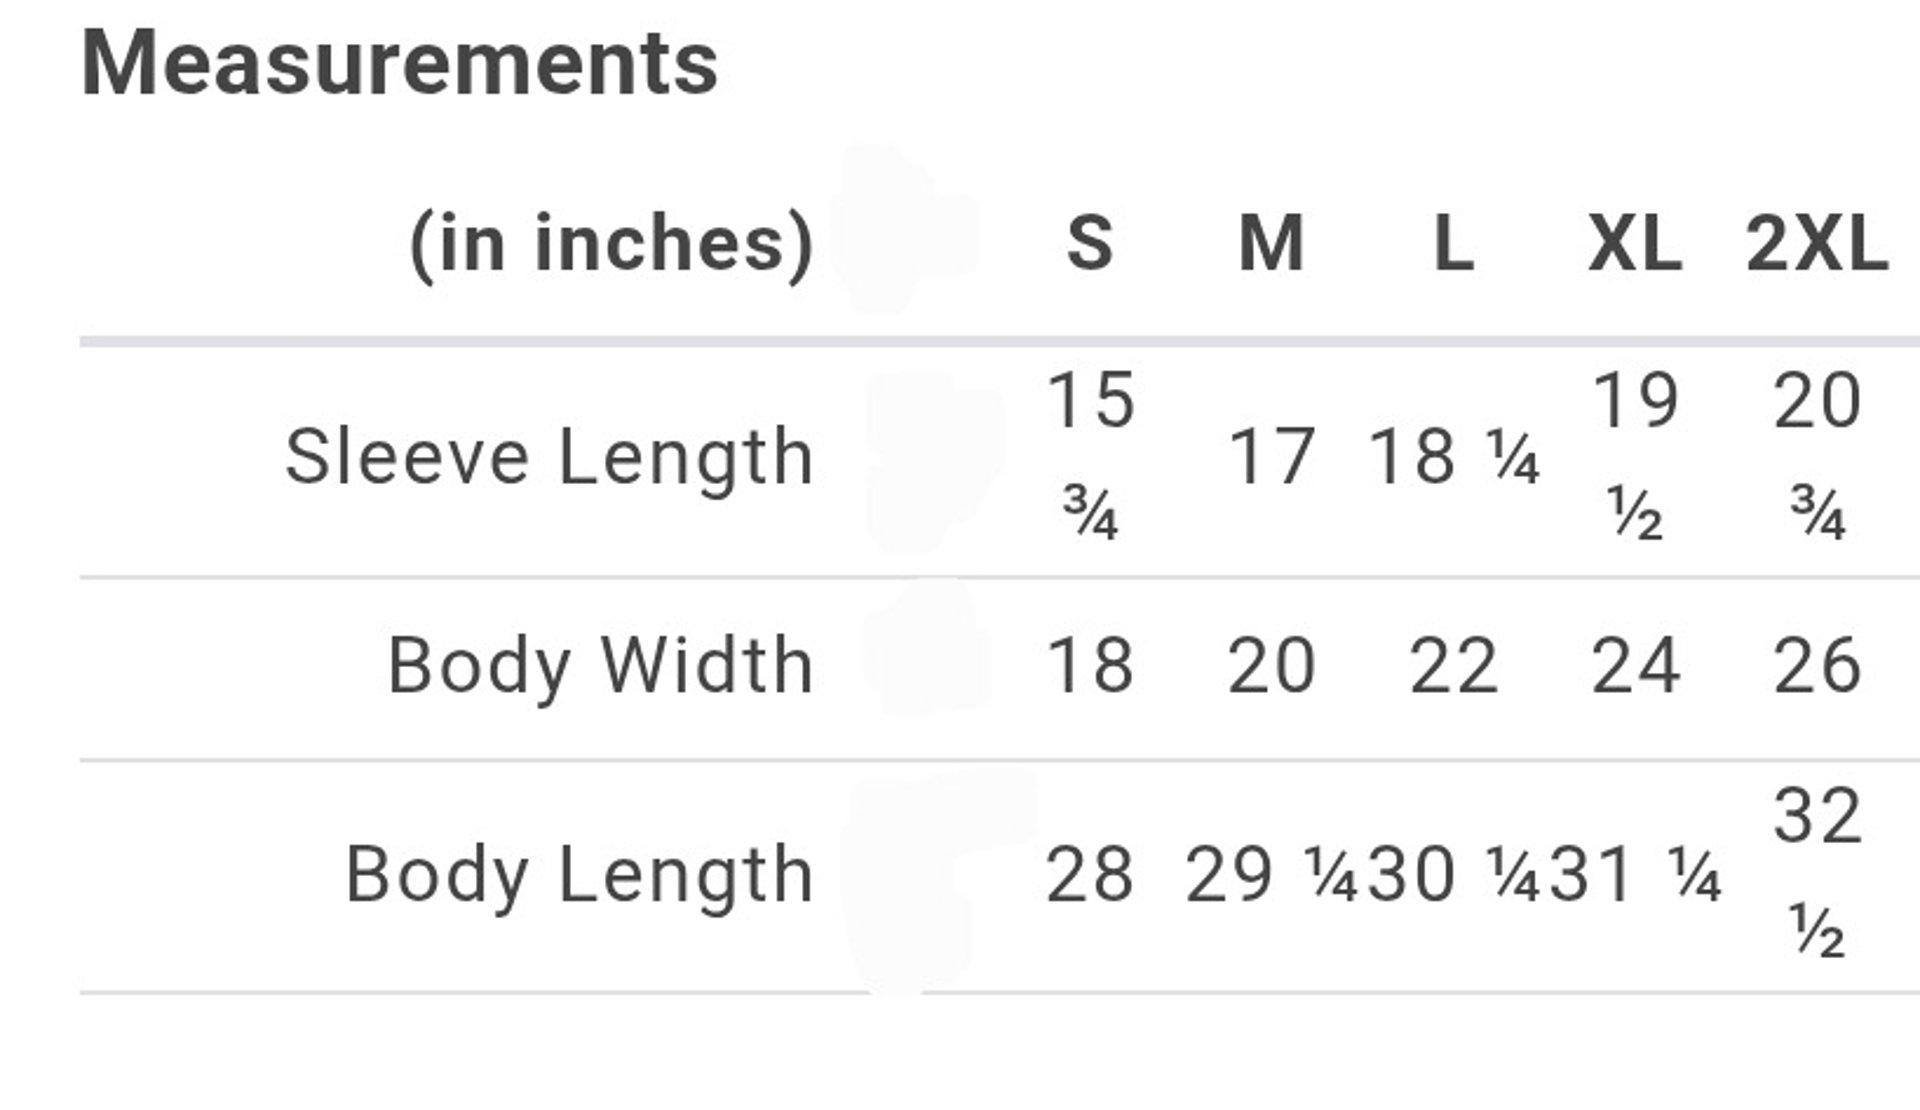The height and width of the screenshot is (1110, 1920).
Task: Click sleeve length value 18 ¼ for L
Action: click(x=1453, y=457)
